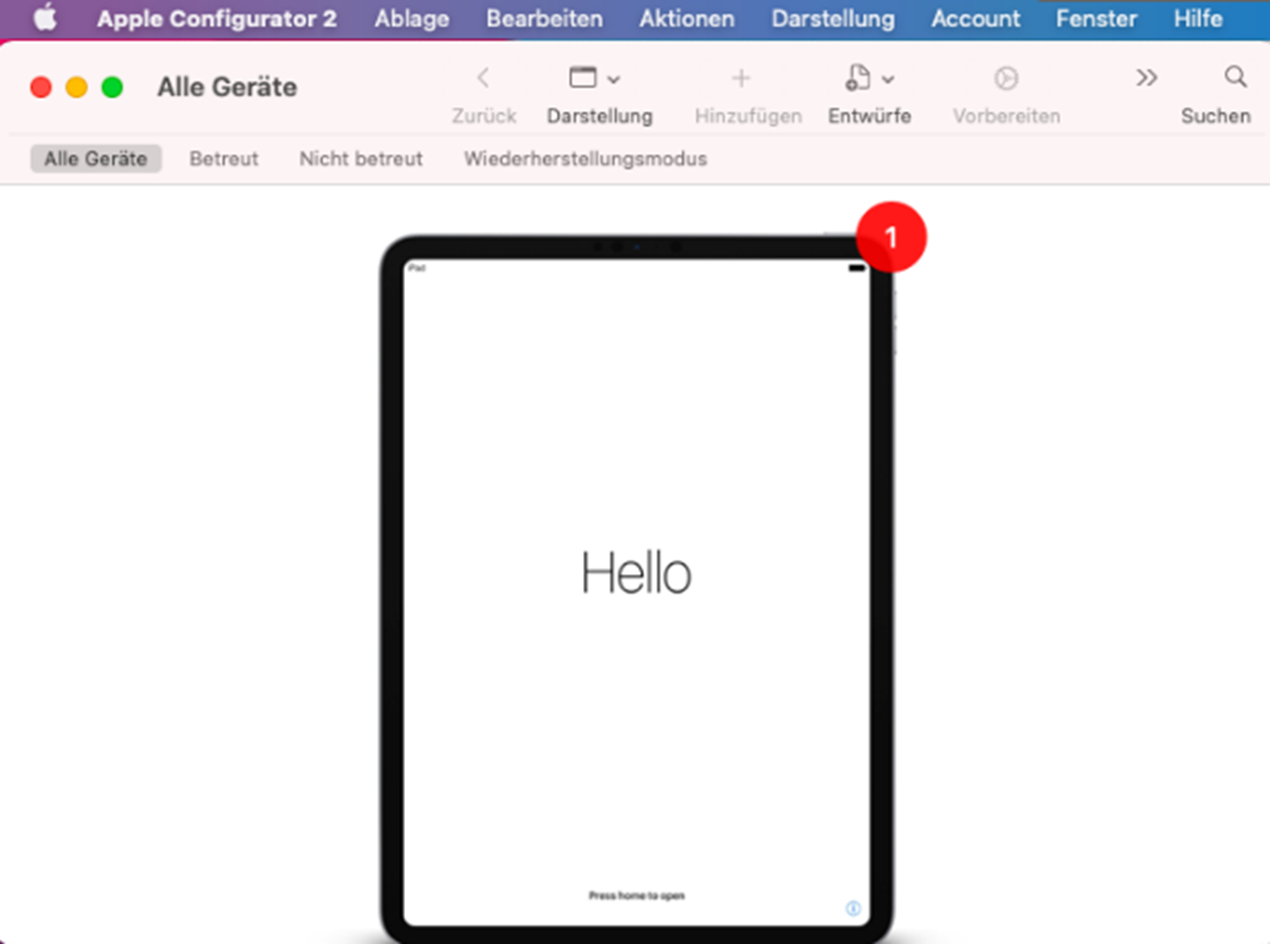
Task: Open the Aktionen menu
Action: pyautogui.click(x=686, y=19)
